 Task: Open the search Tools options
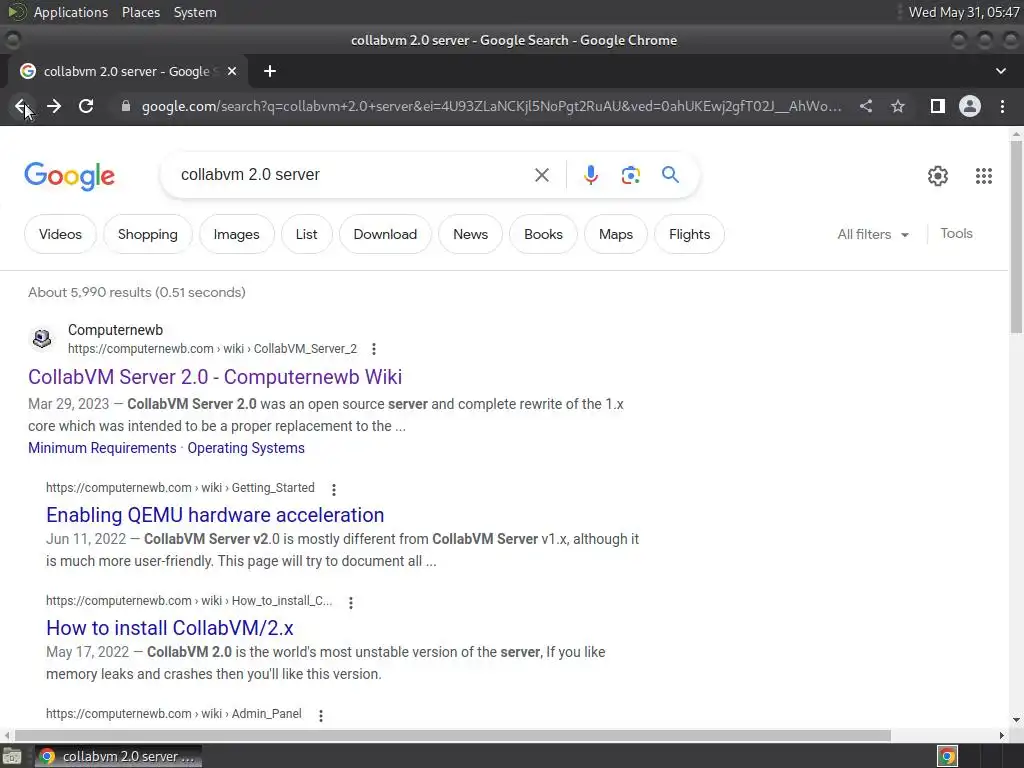[x=956, y=233]
